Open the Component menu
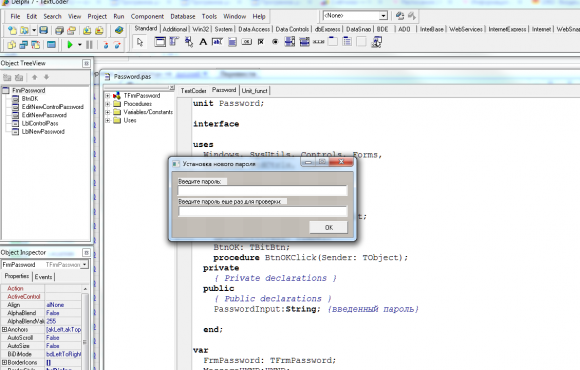Image resolution: width=580 pixels, height=370 pixels. click(x=147, y=16)
